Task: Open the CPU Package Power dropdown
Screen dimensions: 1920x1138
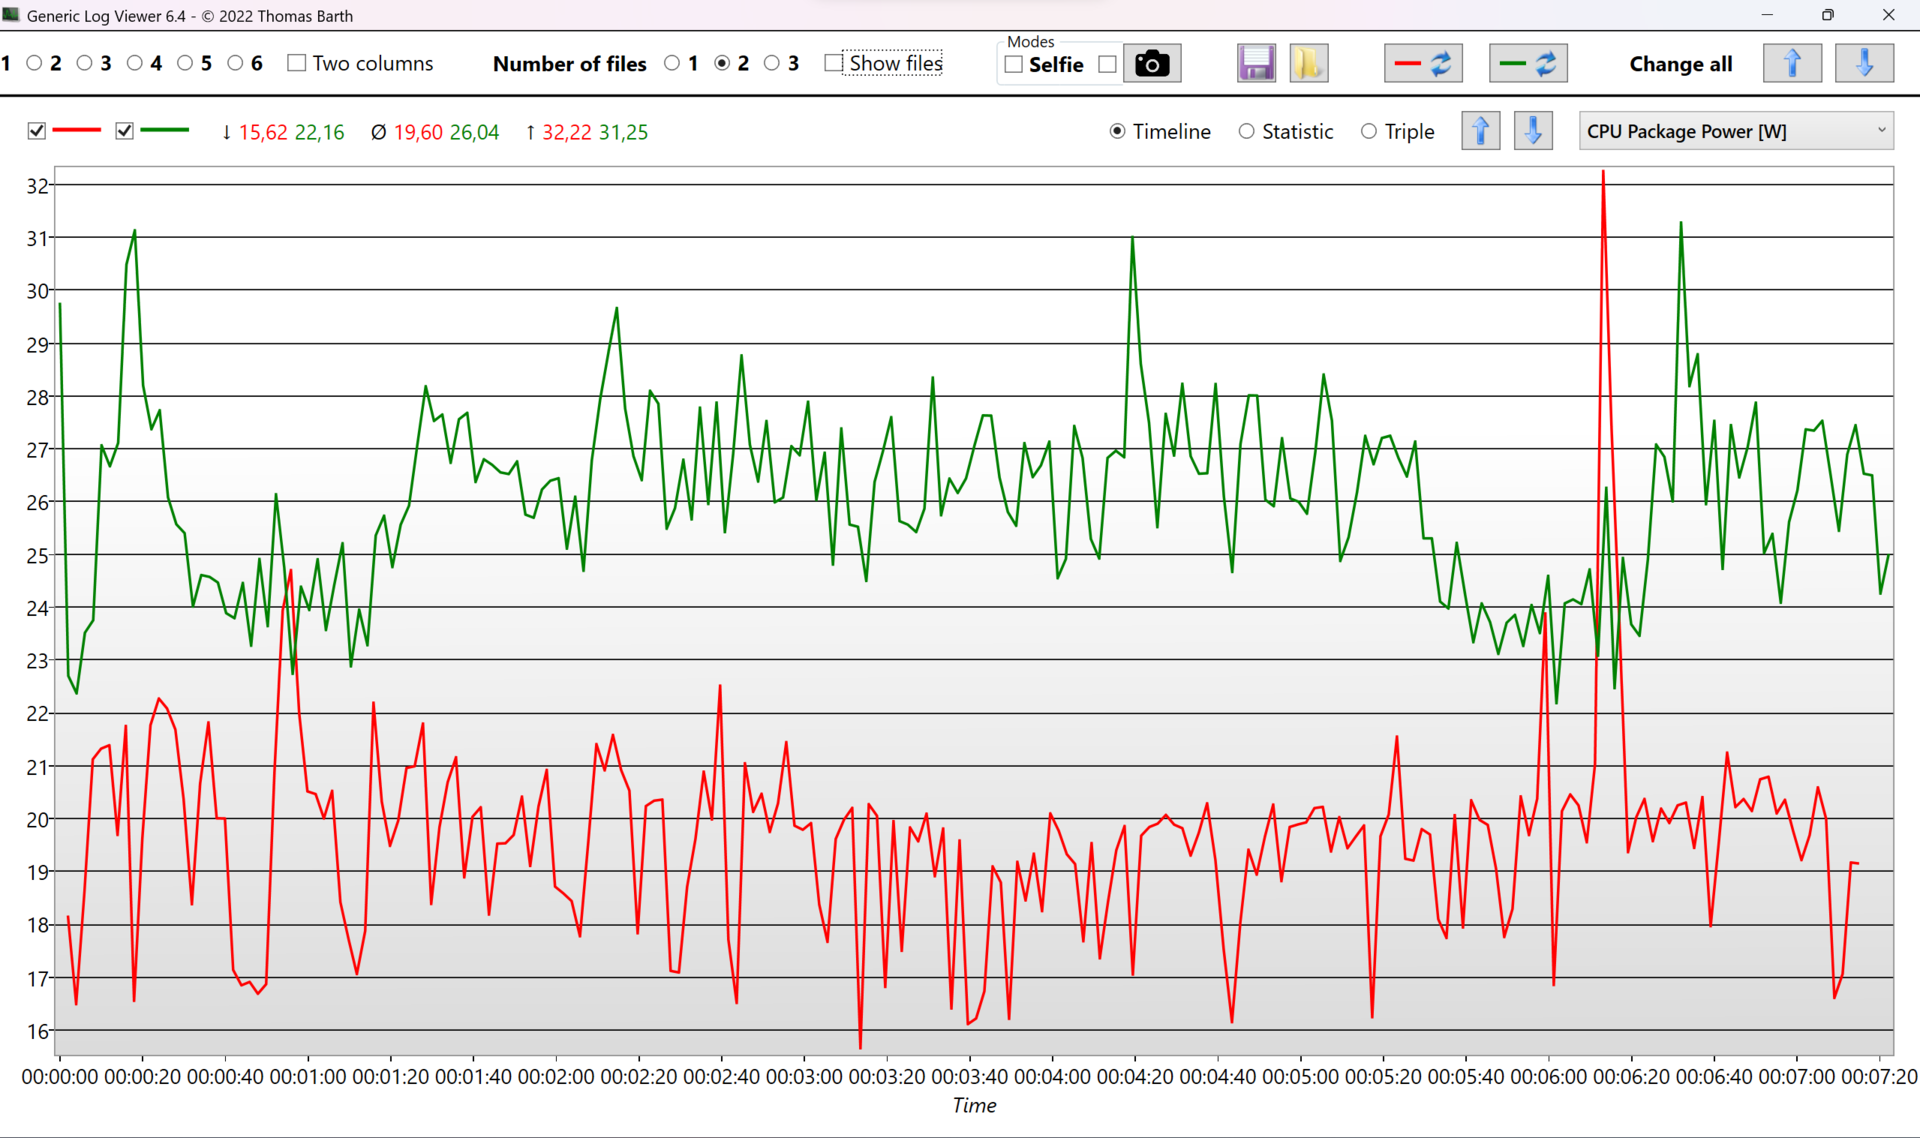Action: coord(1736,131)
